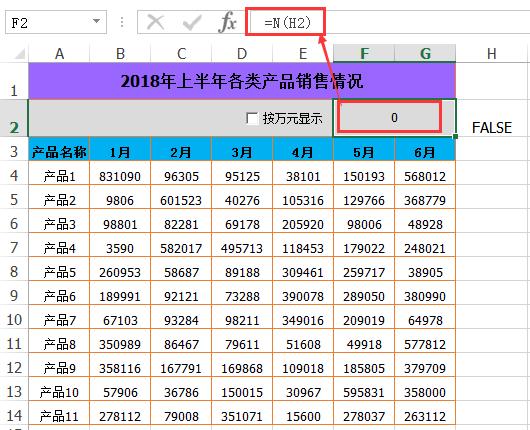Toggle the 按万元显示 checkbox
Viewport: 530px width, 430px height.
pyautogui.click(x=252, y=118)
